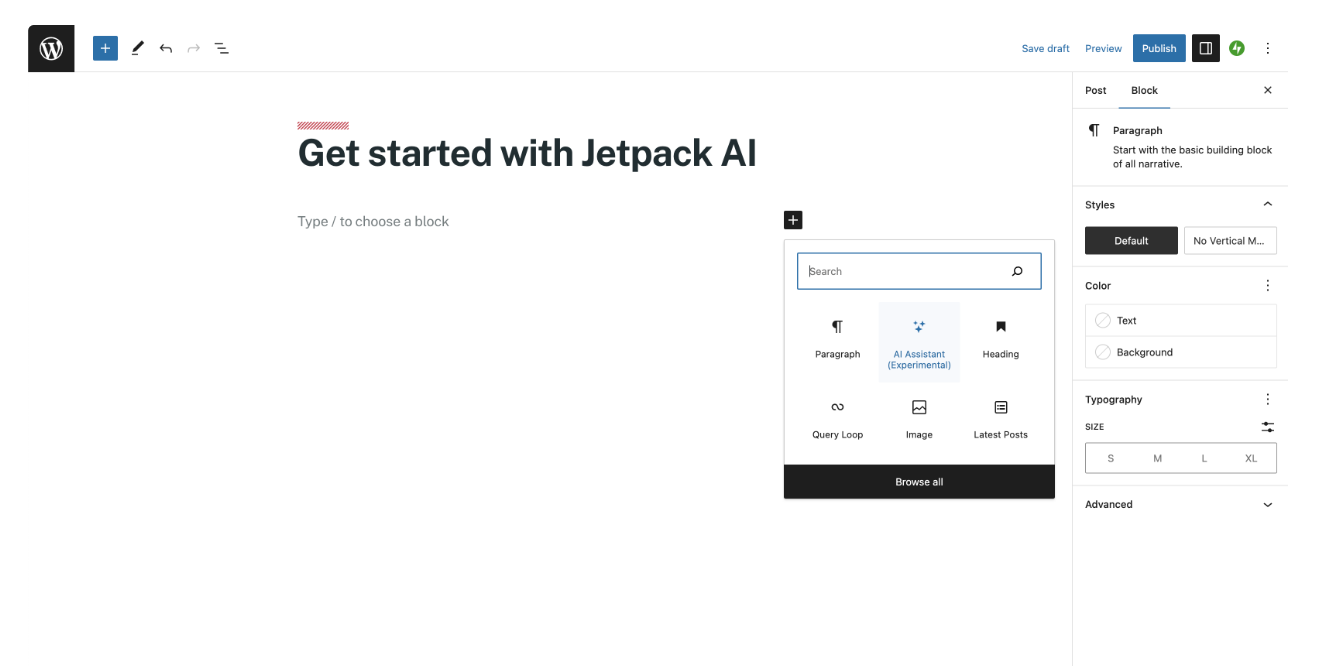Viewport: 1336px width, 666px height.
Task: Select the Default style option
Action: tap(1131, 241)
